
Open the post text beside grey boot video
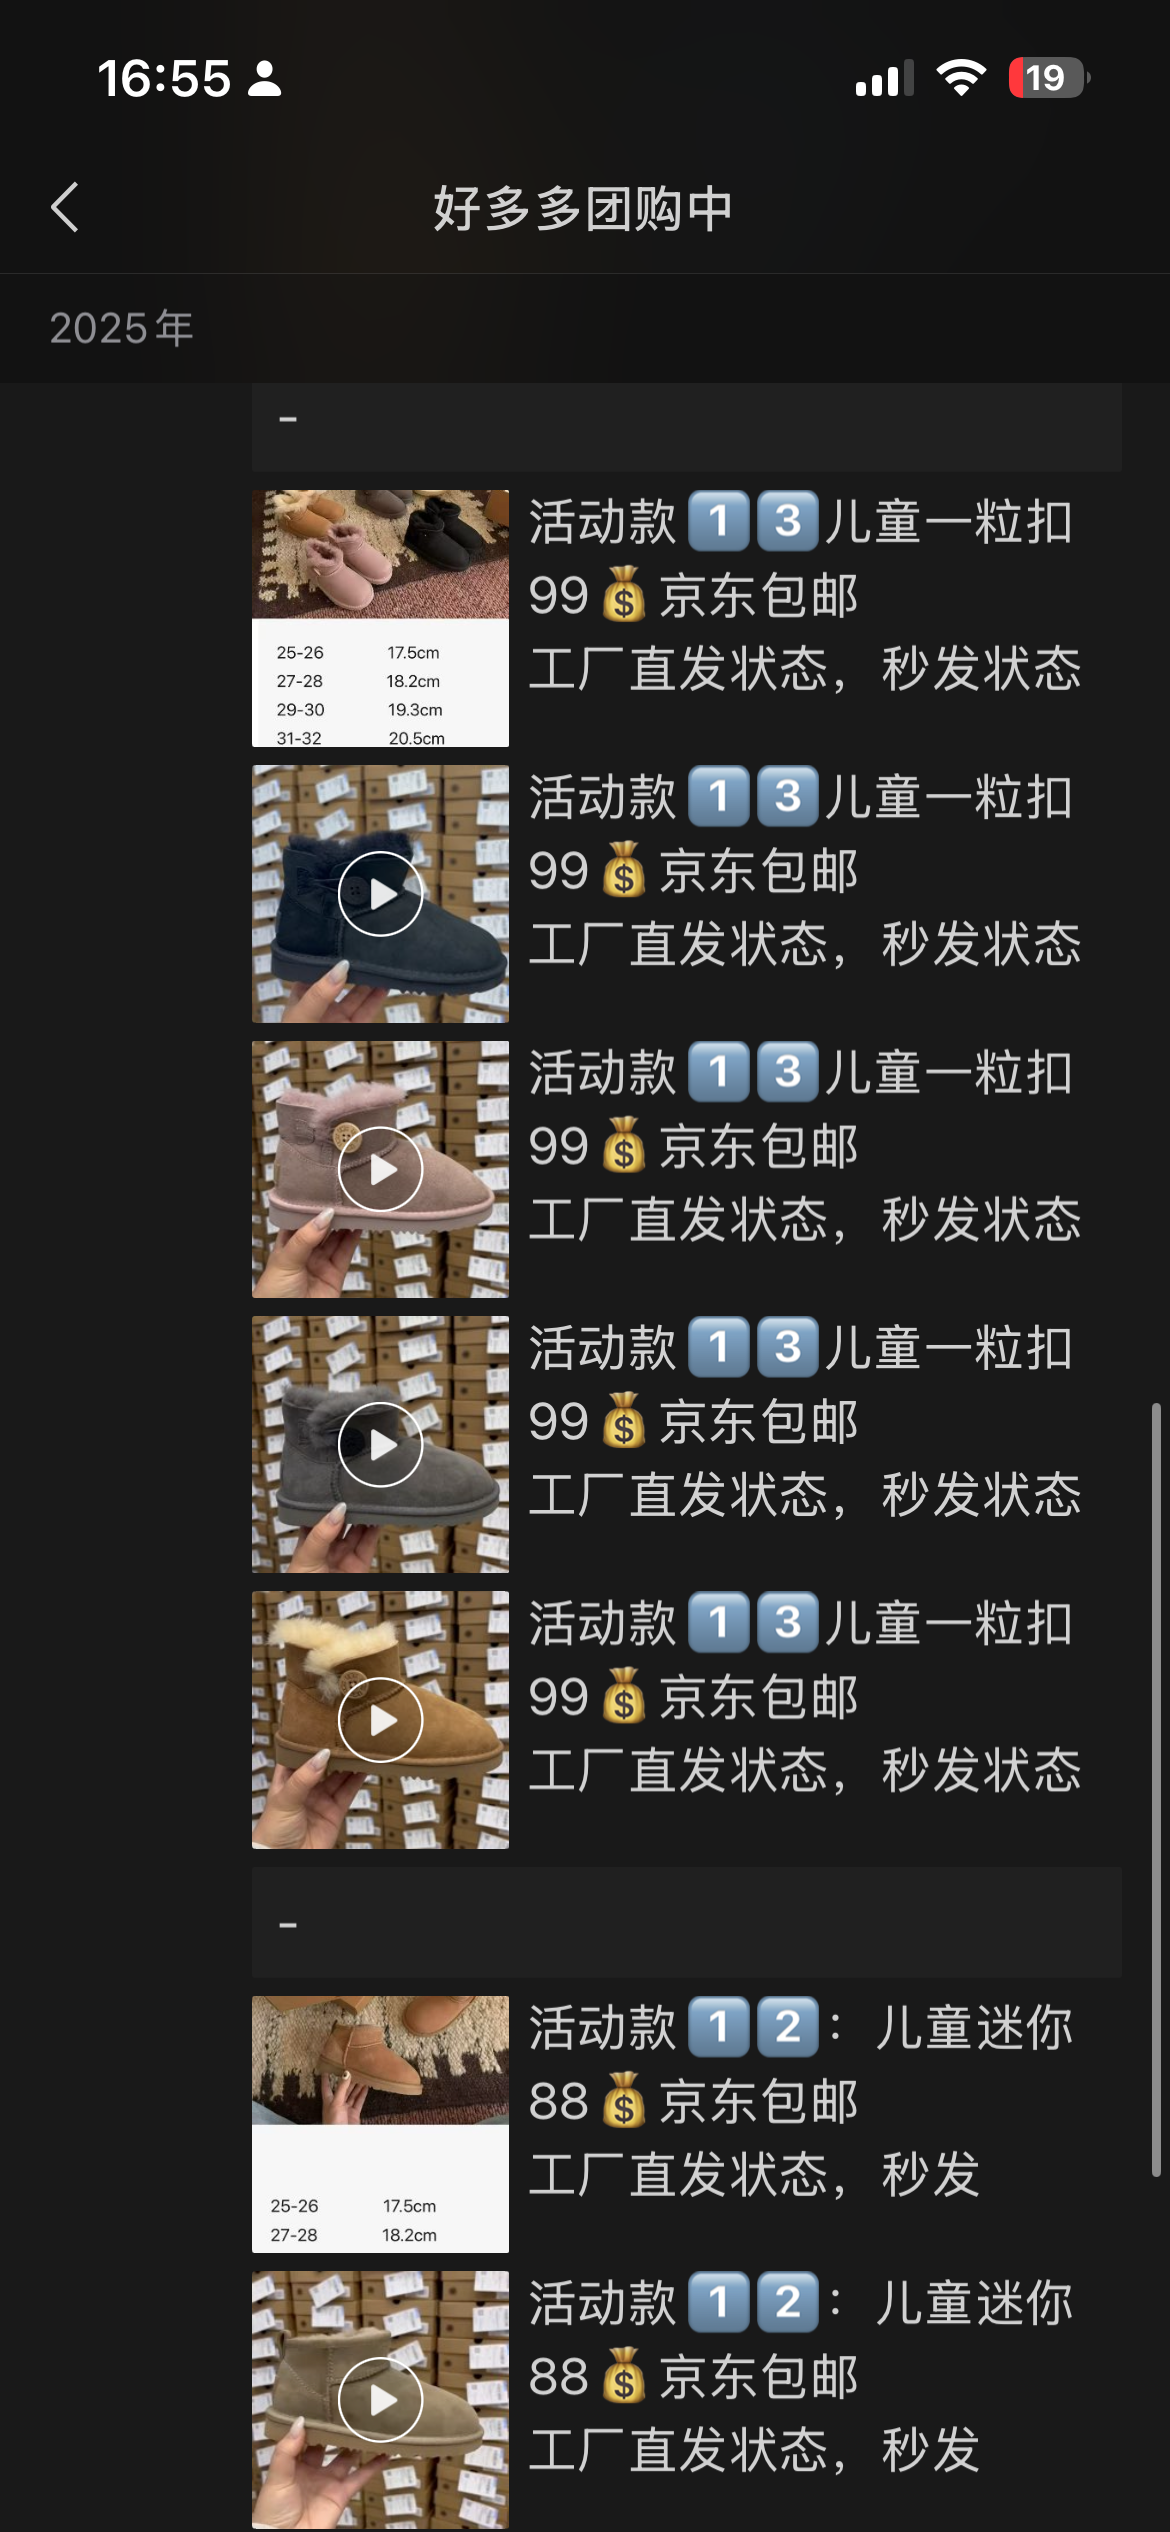click(x=805, y=1422)
